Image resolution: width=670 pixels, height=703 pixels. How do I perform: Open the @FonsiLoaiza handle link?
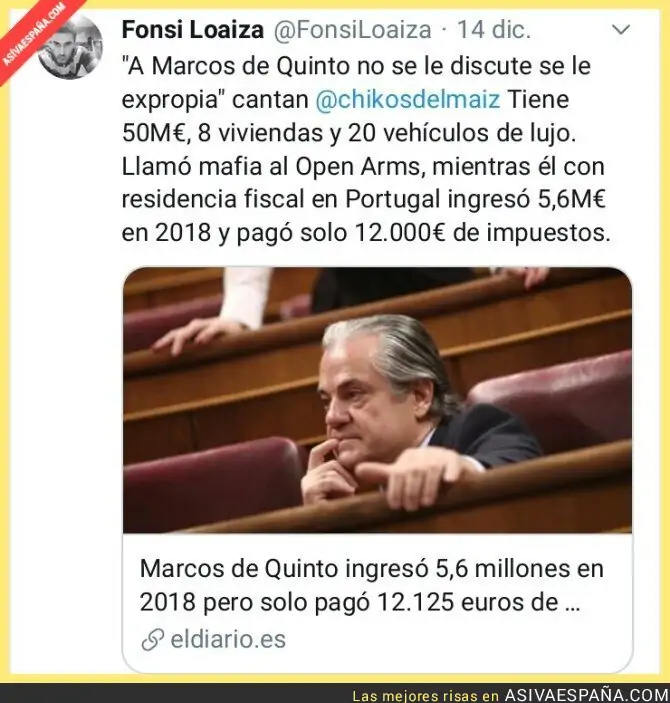click(352, 30)
